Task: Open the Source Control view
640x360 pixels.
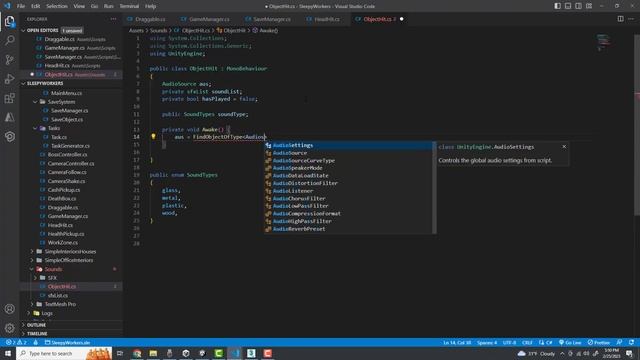Action: click(9, 60)
